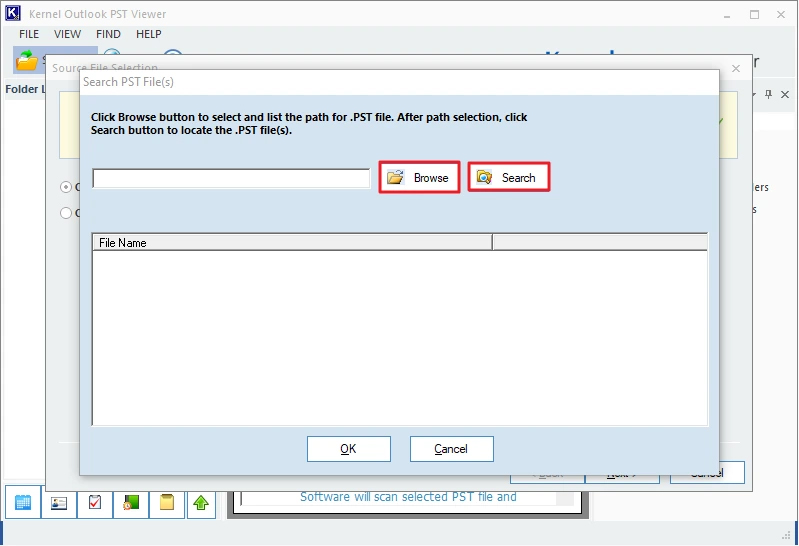799x546 pixels.
Task: Open the Calendar view icon
Action: click(x=23, y=503)
